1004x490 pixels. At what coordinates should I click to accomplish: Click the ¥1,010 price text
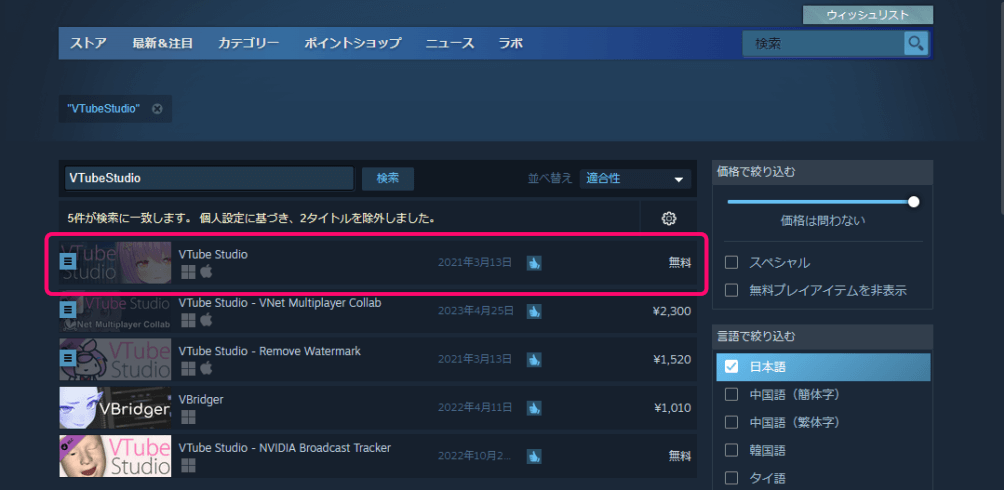coord(672,408)
